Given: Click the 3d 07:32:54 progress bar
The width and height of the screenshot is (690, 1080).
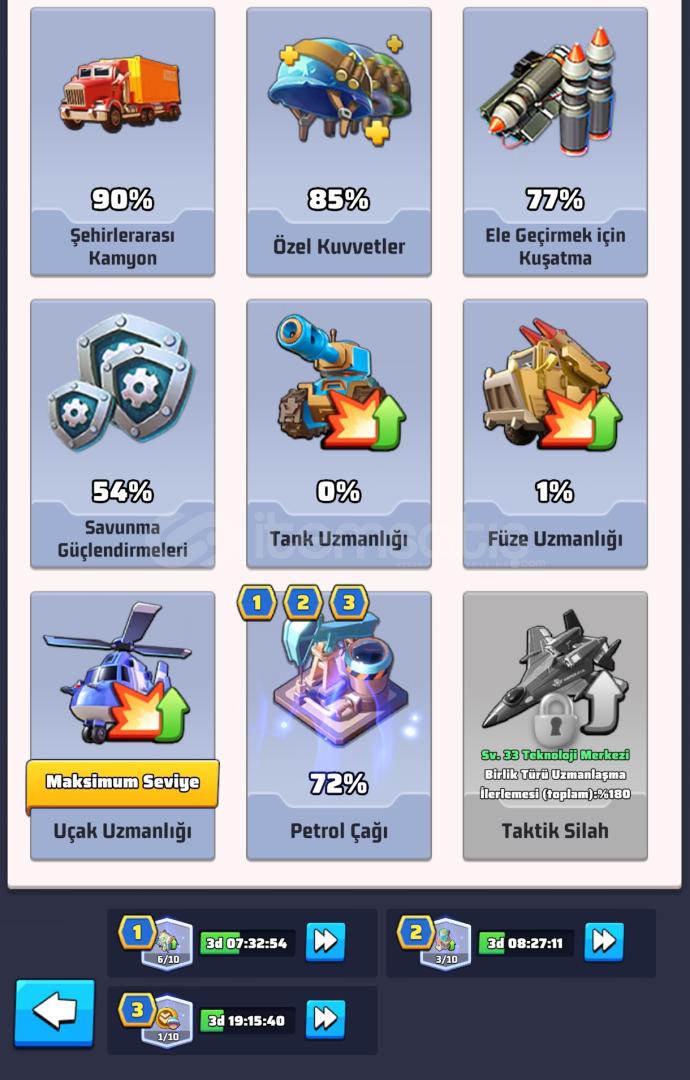Looking at the screenshot, I should (247, 943).
